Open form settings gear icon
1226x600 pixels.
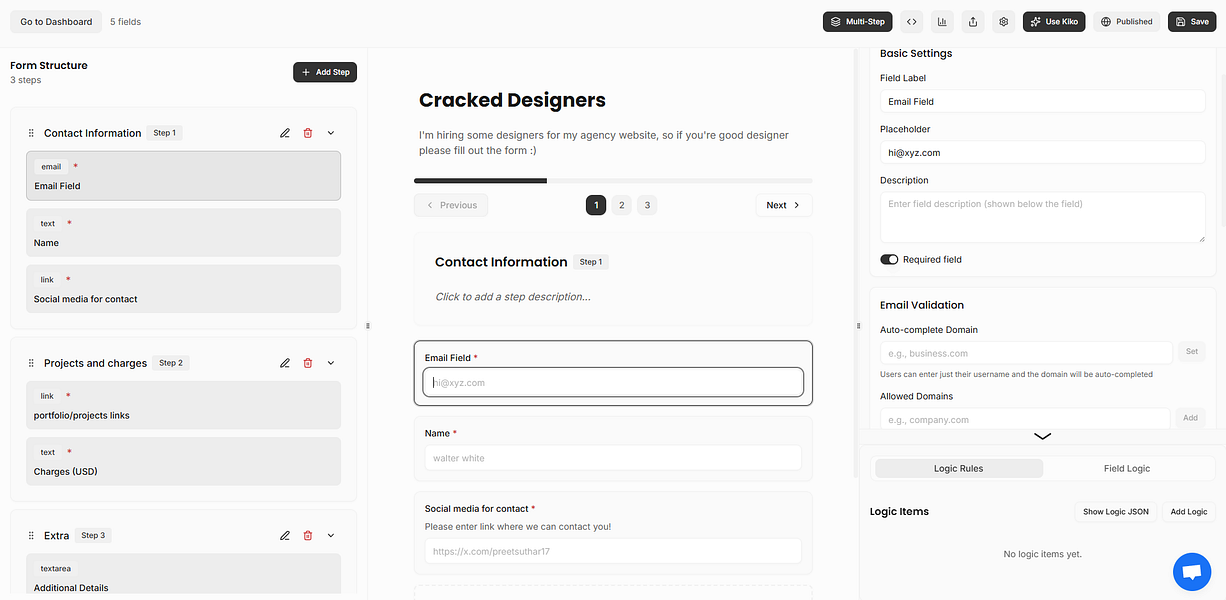pos(1004,21)
